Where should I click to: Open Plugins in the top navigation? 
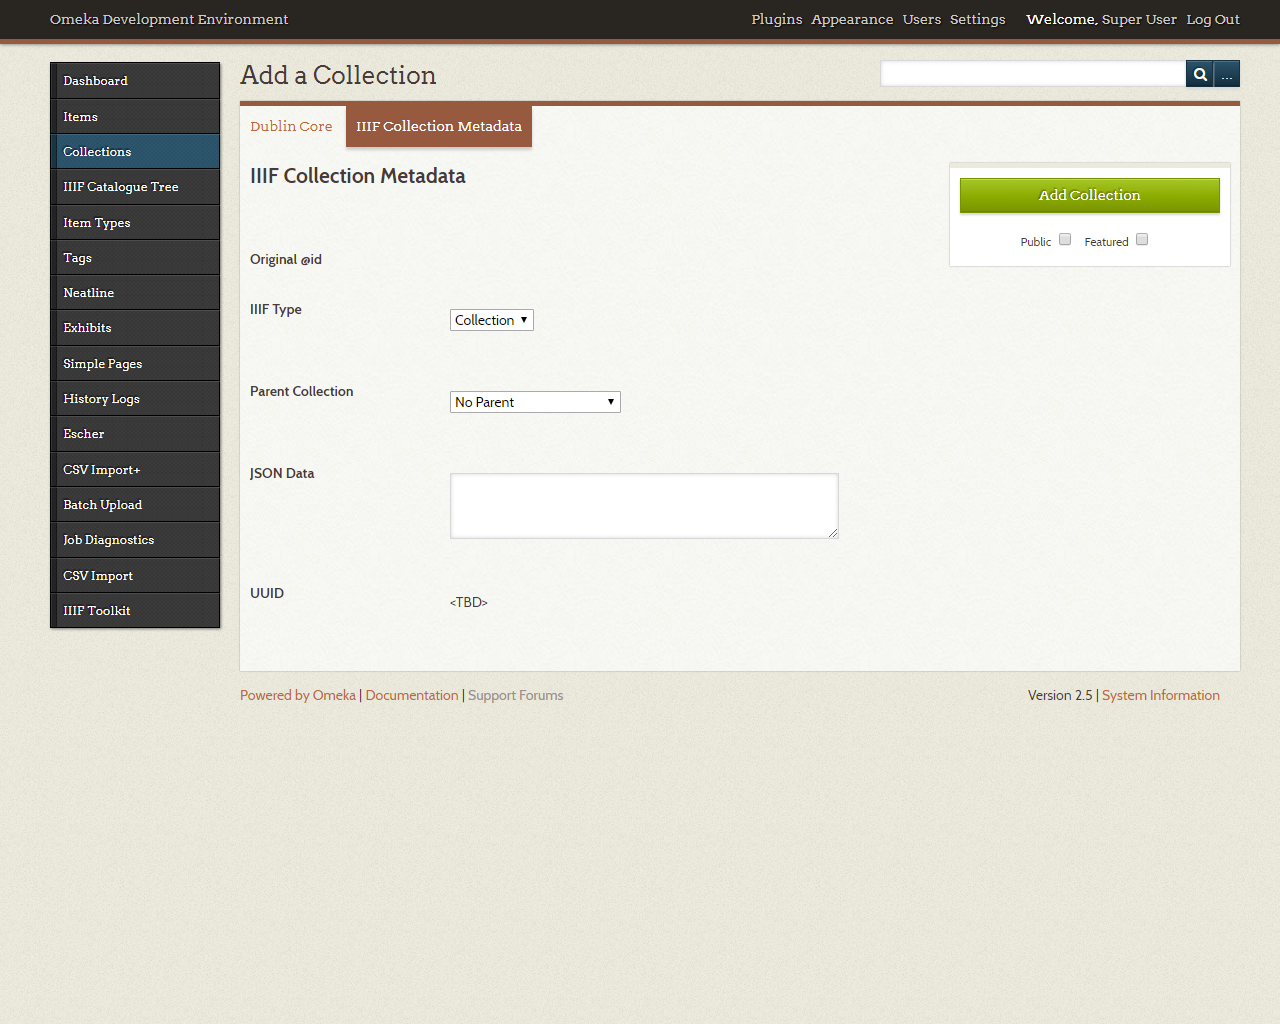click(776, 19)
